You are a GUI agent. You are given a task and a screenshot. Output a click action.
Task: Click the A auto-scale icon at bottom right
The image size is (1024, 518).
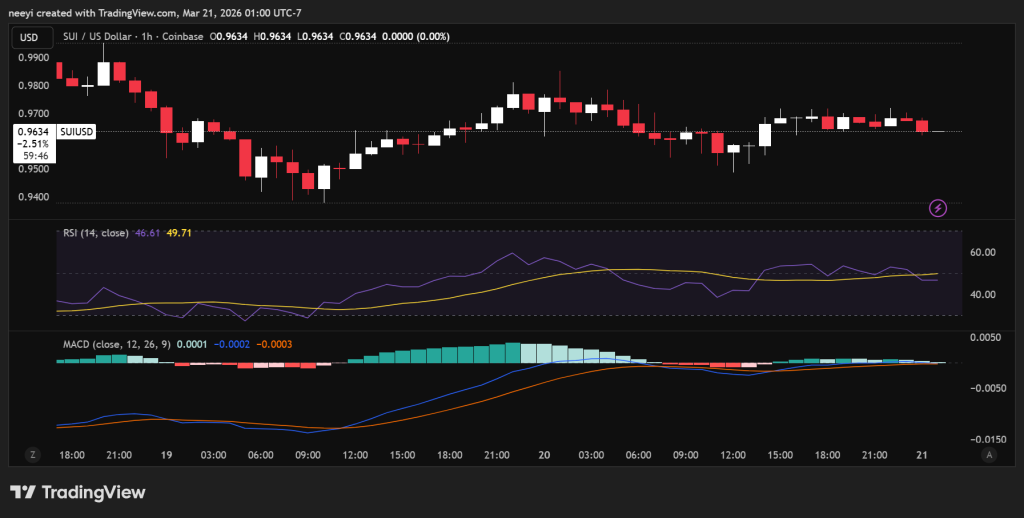click(989, 454)
